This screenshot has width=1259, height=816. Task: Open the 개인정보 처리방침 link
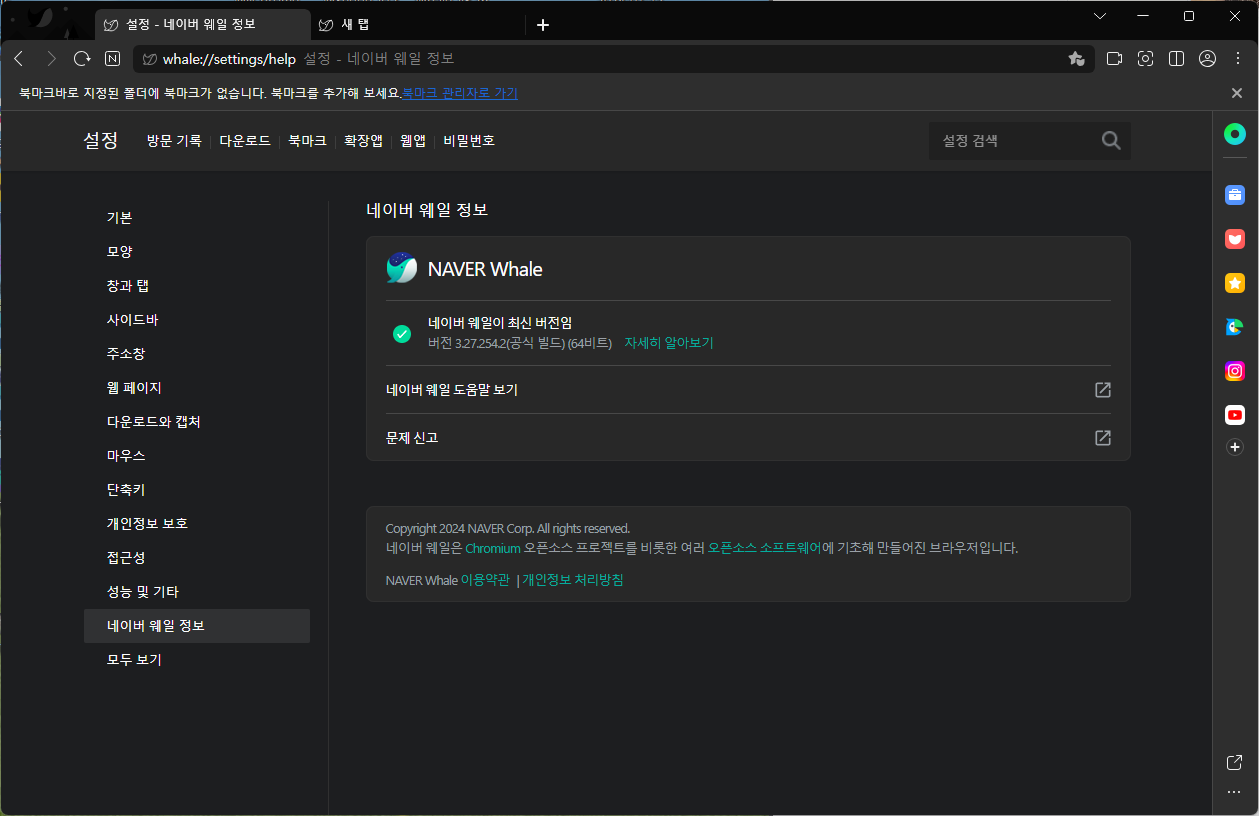click(573, 580)
